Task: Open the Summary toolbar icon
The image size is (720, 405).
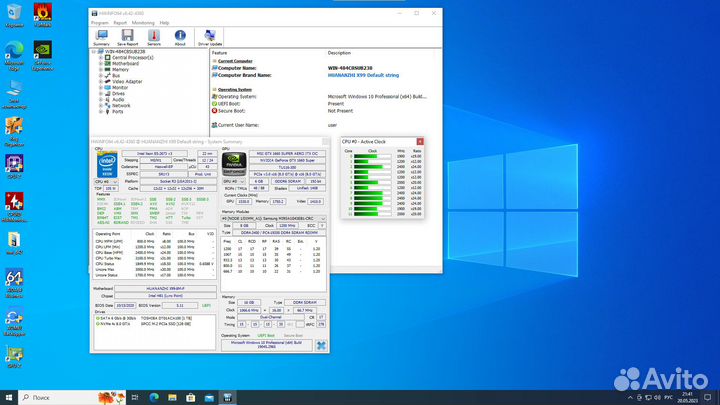Action: (x=101, y=36)
